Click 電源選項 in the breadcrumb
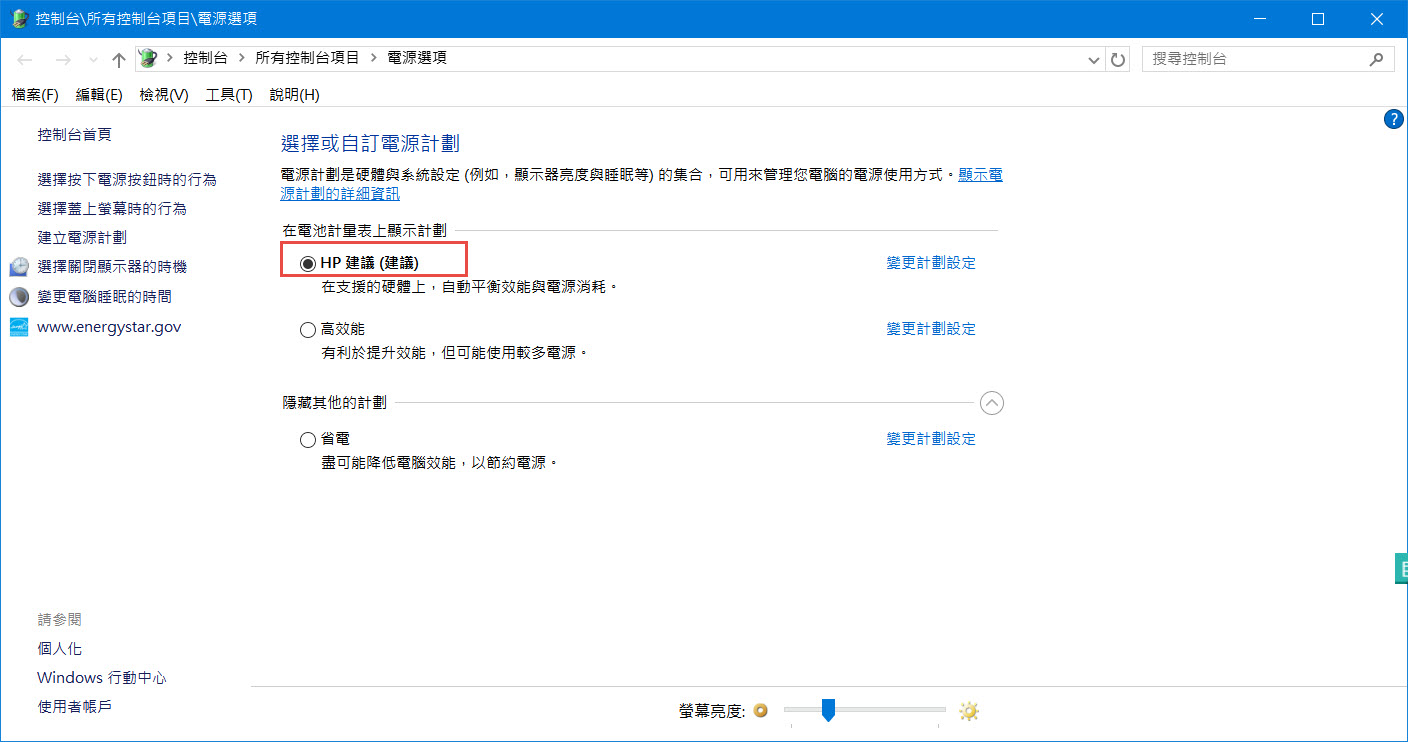This screenshot has width=1408, height=742. pos(417,58)
